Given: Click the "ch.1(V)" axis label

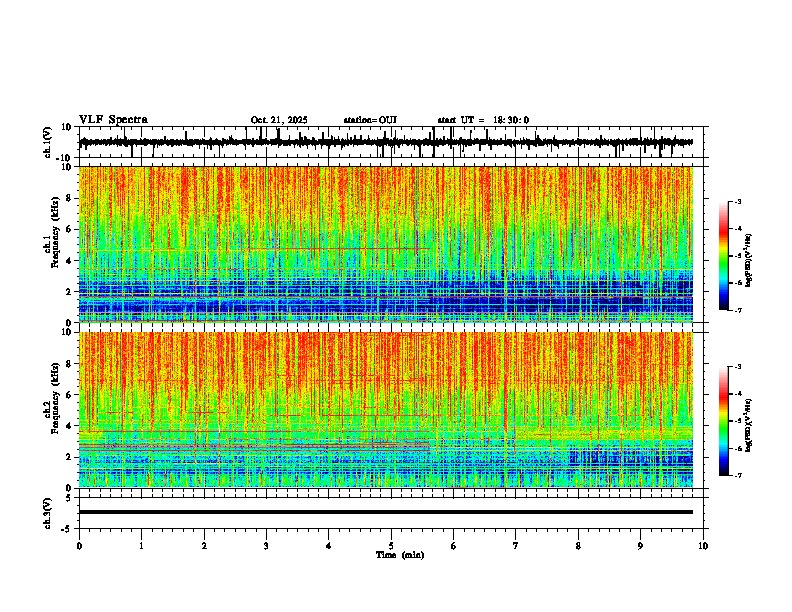Looking at the screenshot, I should [x=48, y=142].
